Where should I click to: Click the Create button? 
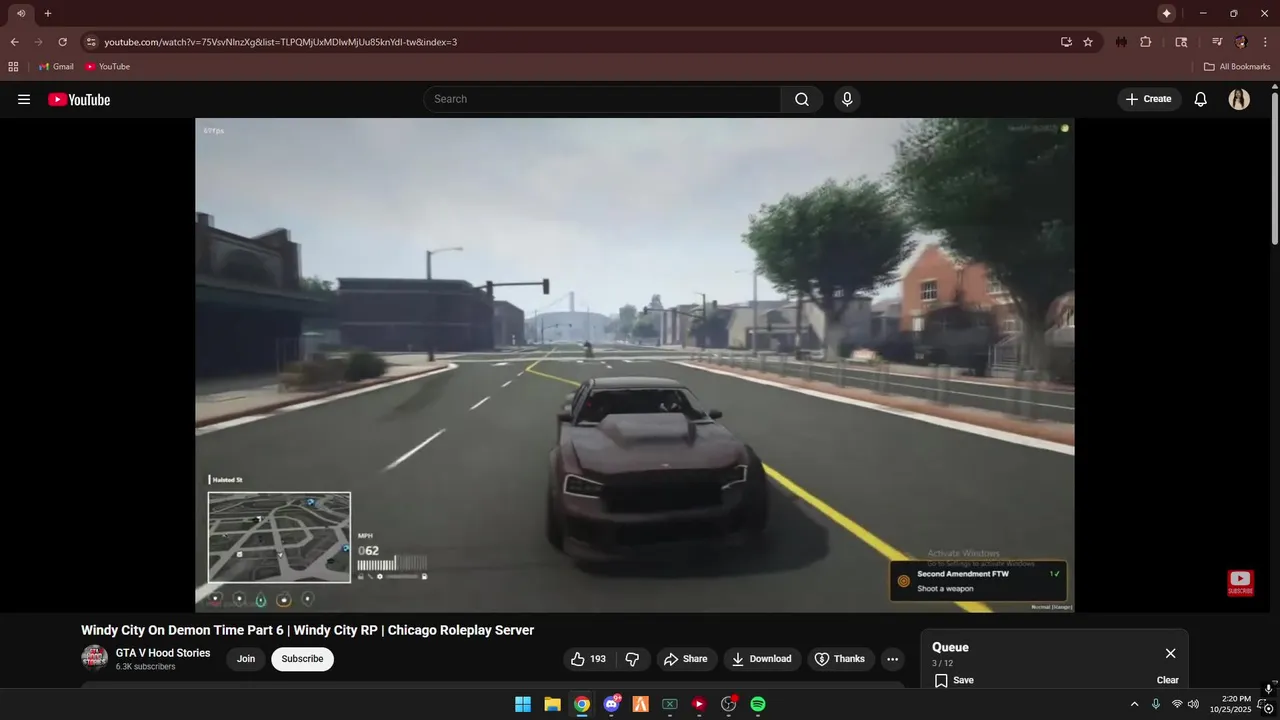(1149, 99)
